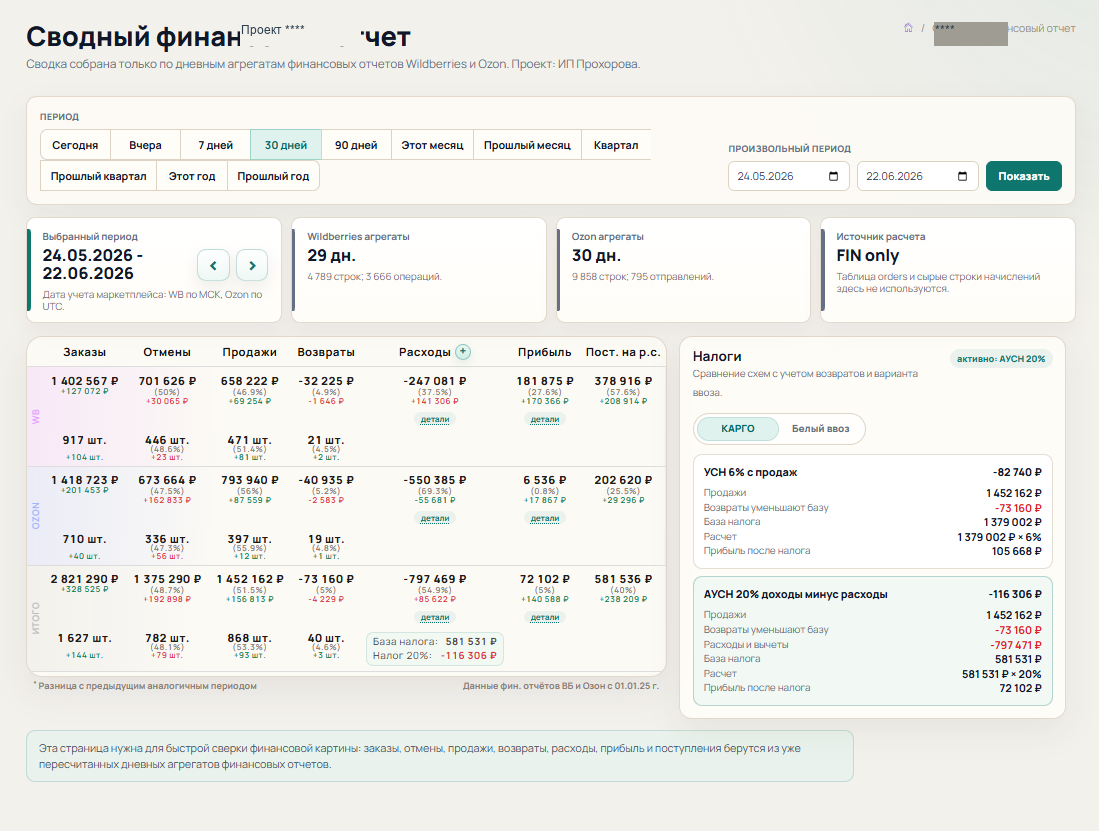Screen dimensions: 1099x831
Task: Select the Прошлый месяц period tab
Action: pos(527,145)
